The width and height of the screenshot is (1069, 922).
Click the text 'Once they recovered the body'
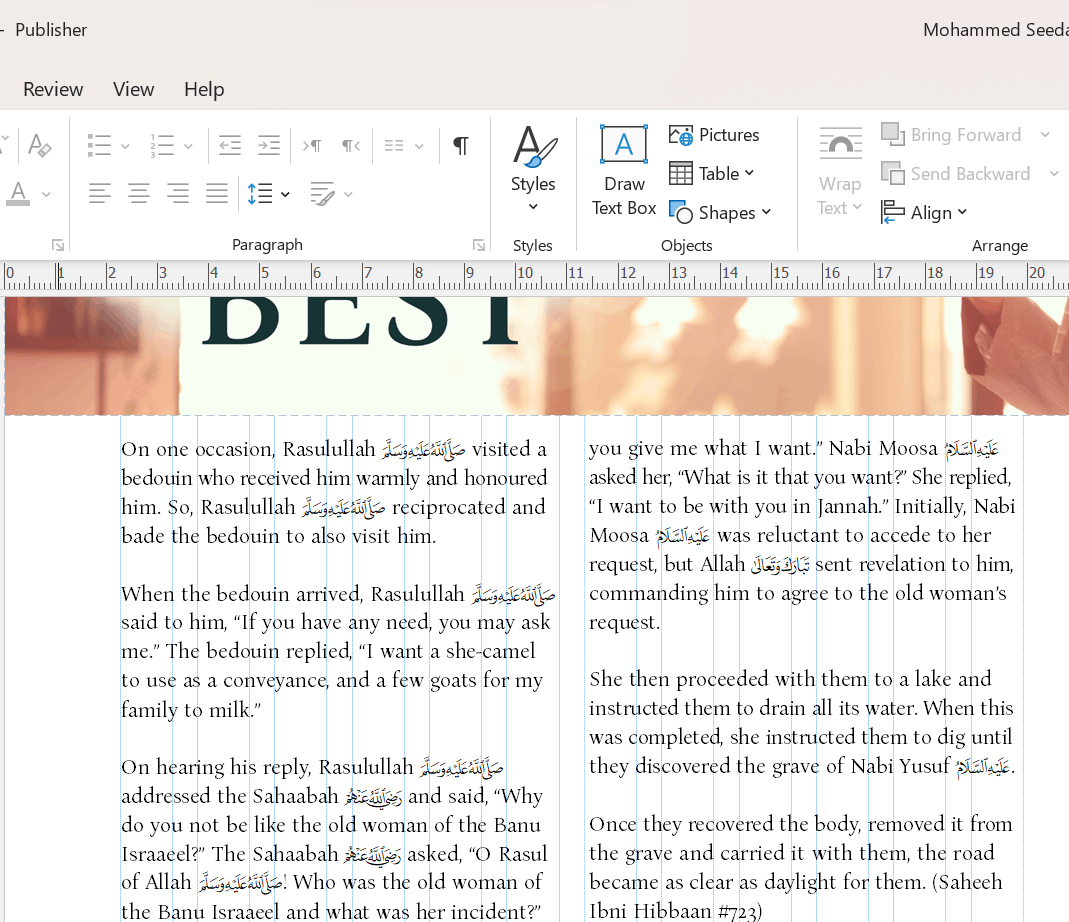(x=725, y=824)
